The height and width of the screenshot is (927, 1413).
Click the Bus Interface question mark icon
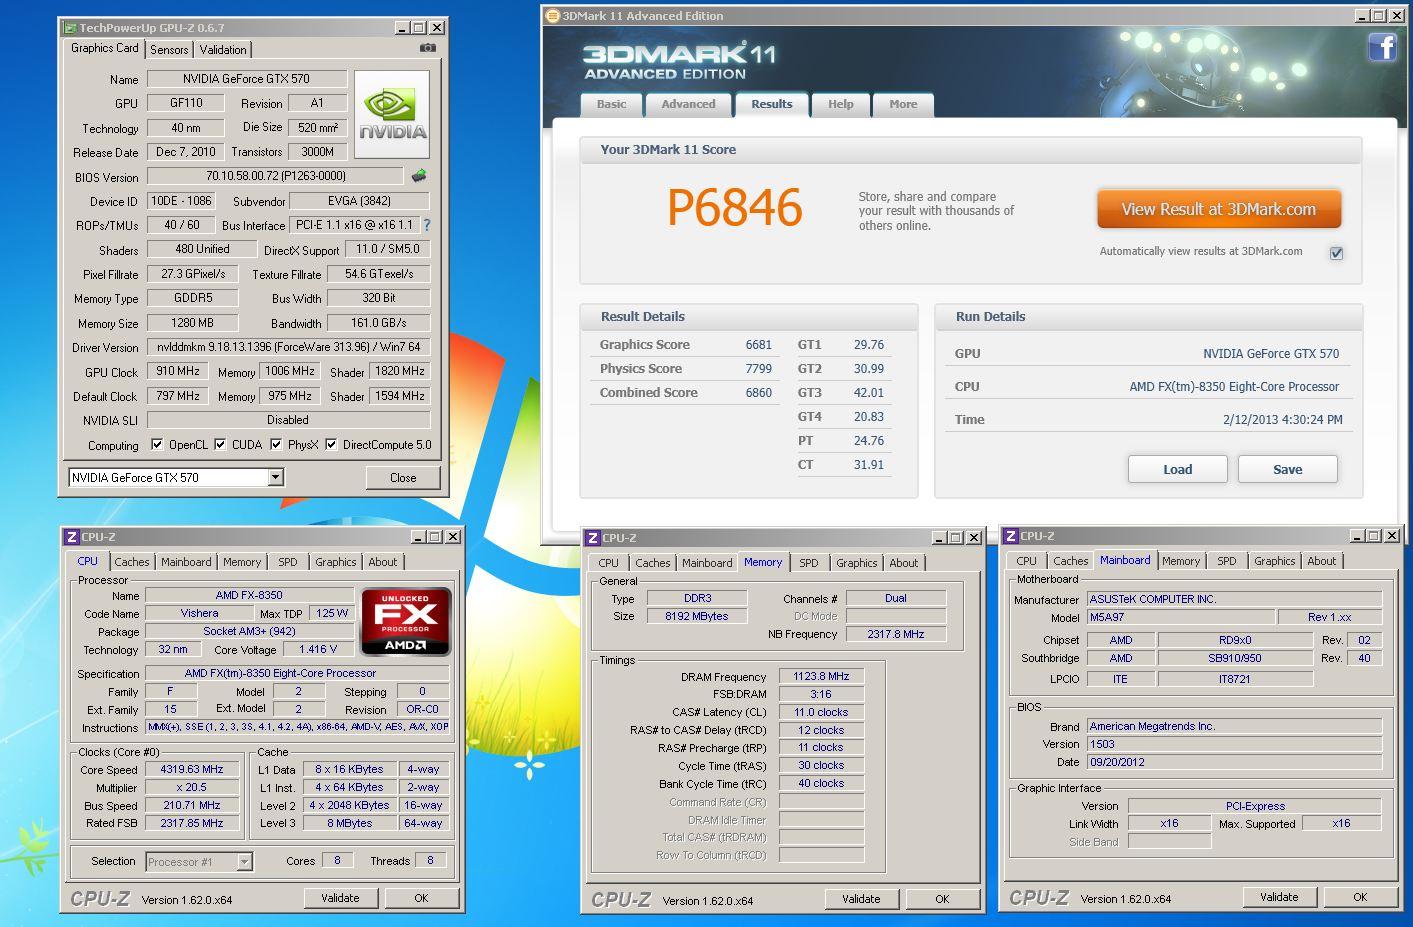click(x=427, y=225)
